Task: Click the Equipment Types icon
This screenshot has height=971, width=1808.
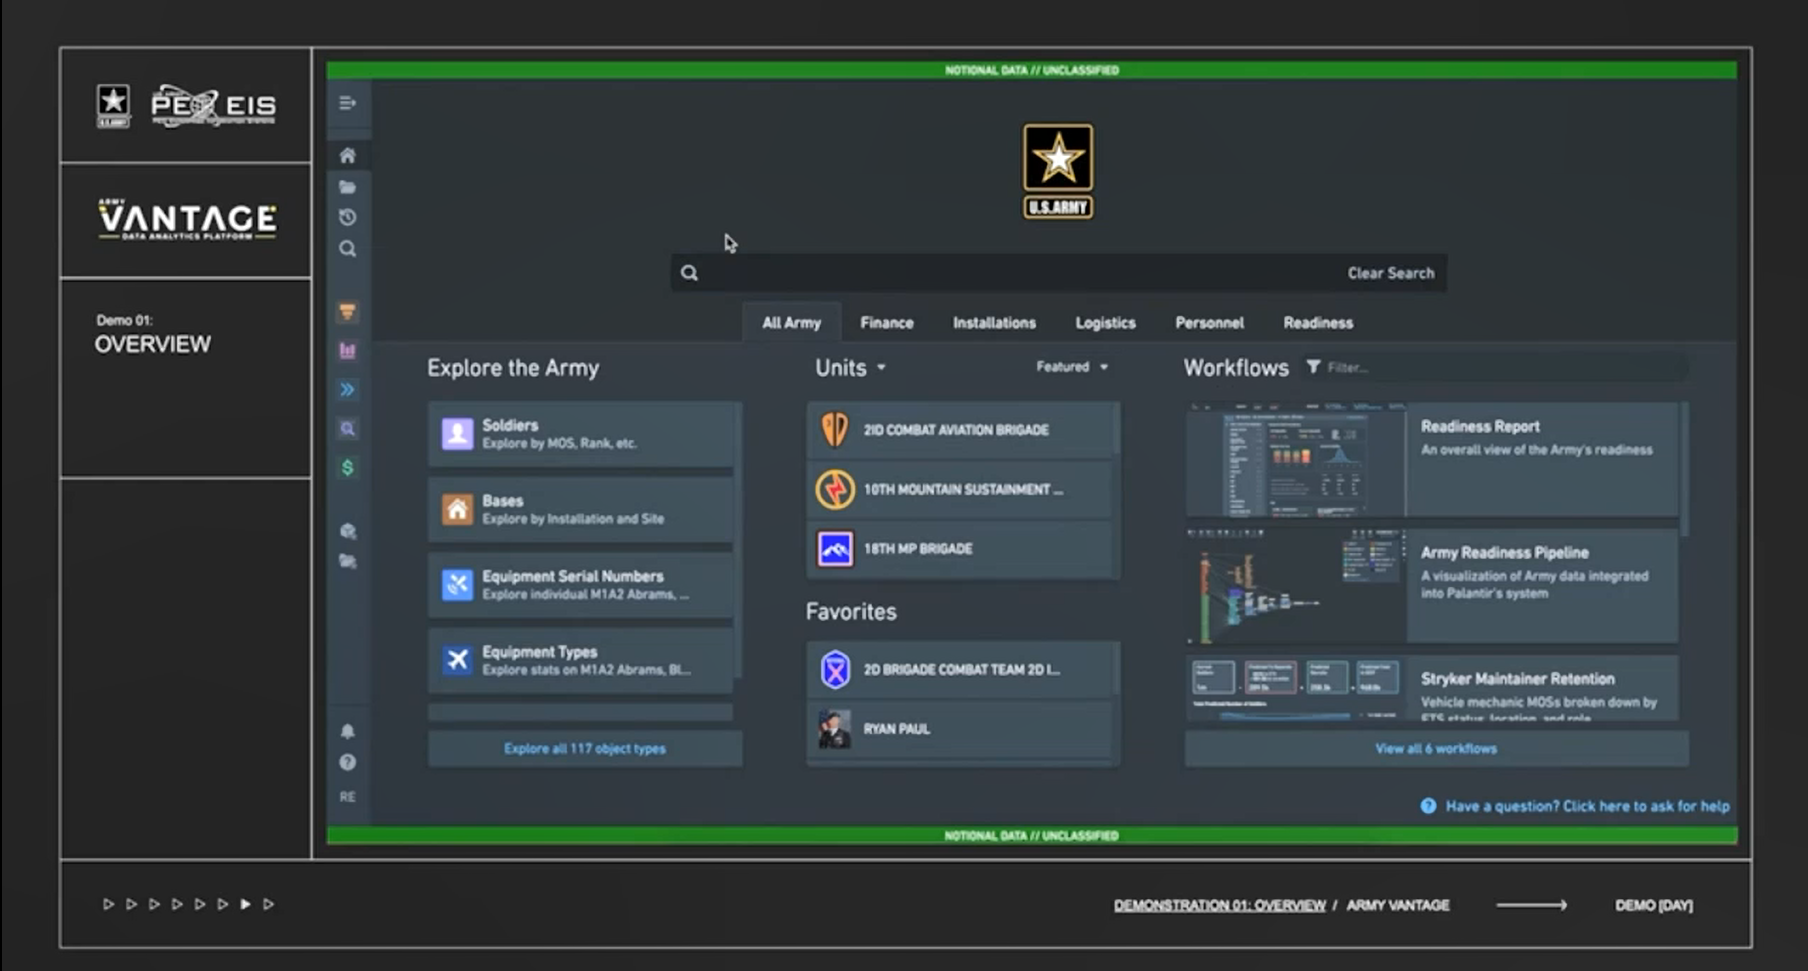Action: pos(457,660)
